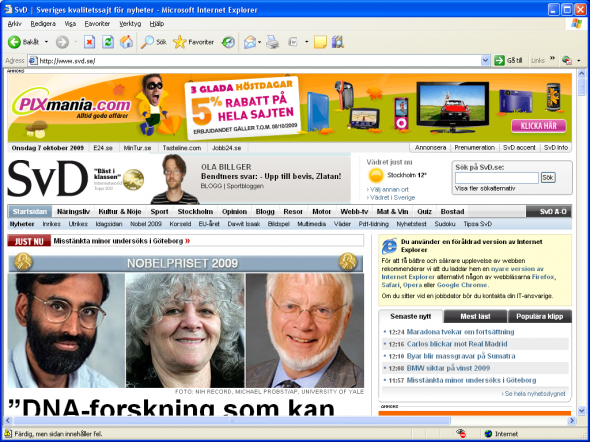Click the KLICKA HÄR banner button

[538, 126]
